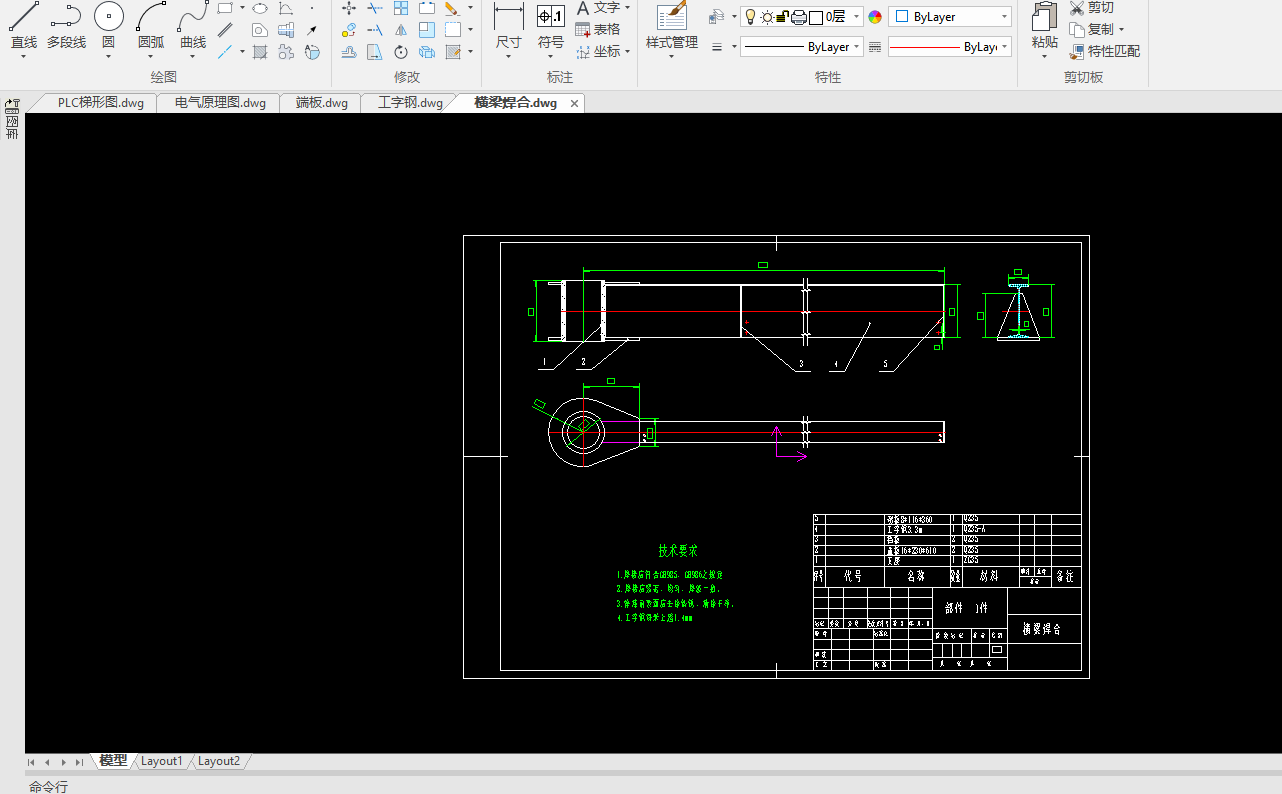Screen dimensions: 1282x794
Task: Expand the 文字 text dropdown arrow
Action: pos(627,8)
